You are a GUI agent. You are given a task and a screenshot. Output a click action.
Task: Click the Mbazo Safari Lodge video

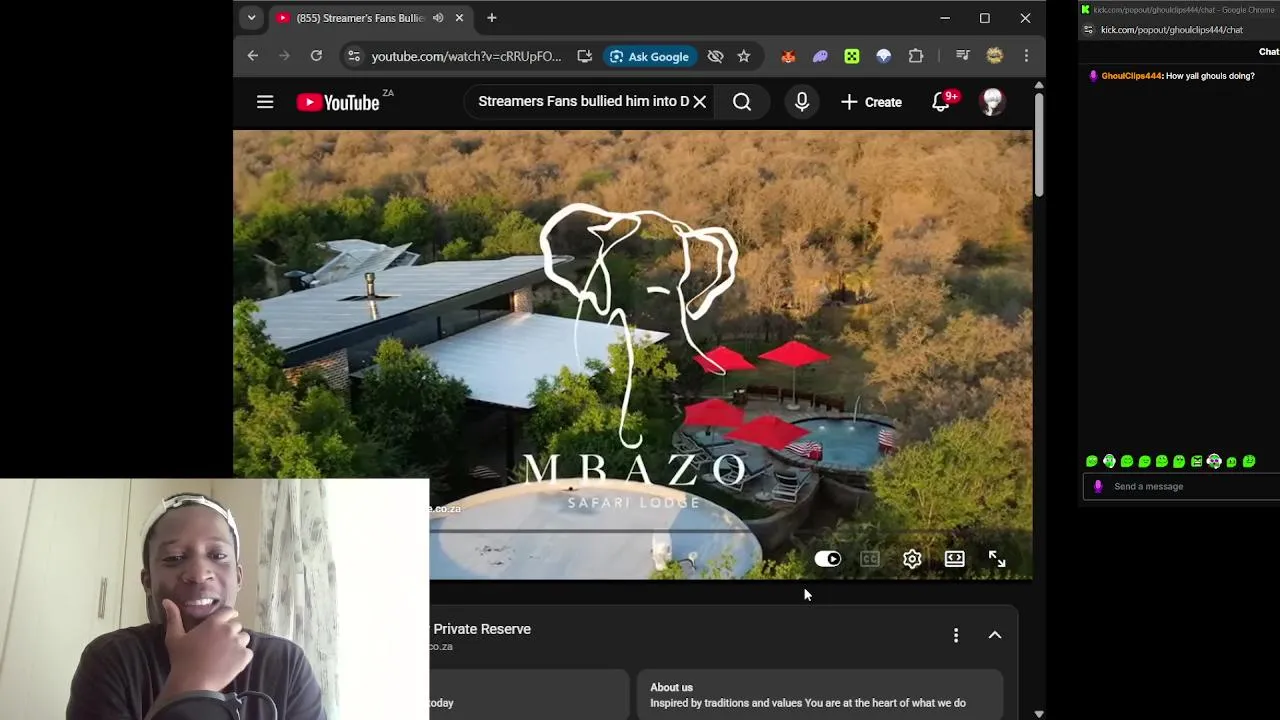pyautogui.click(x=633, y=355)
